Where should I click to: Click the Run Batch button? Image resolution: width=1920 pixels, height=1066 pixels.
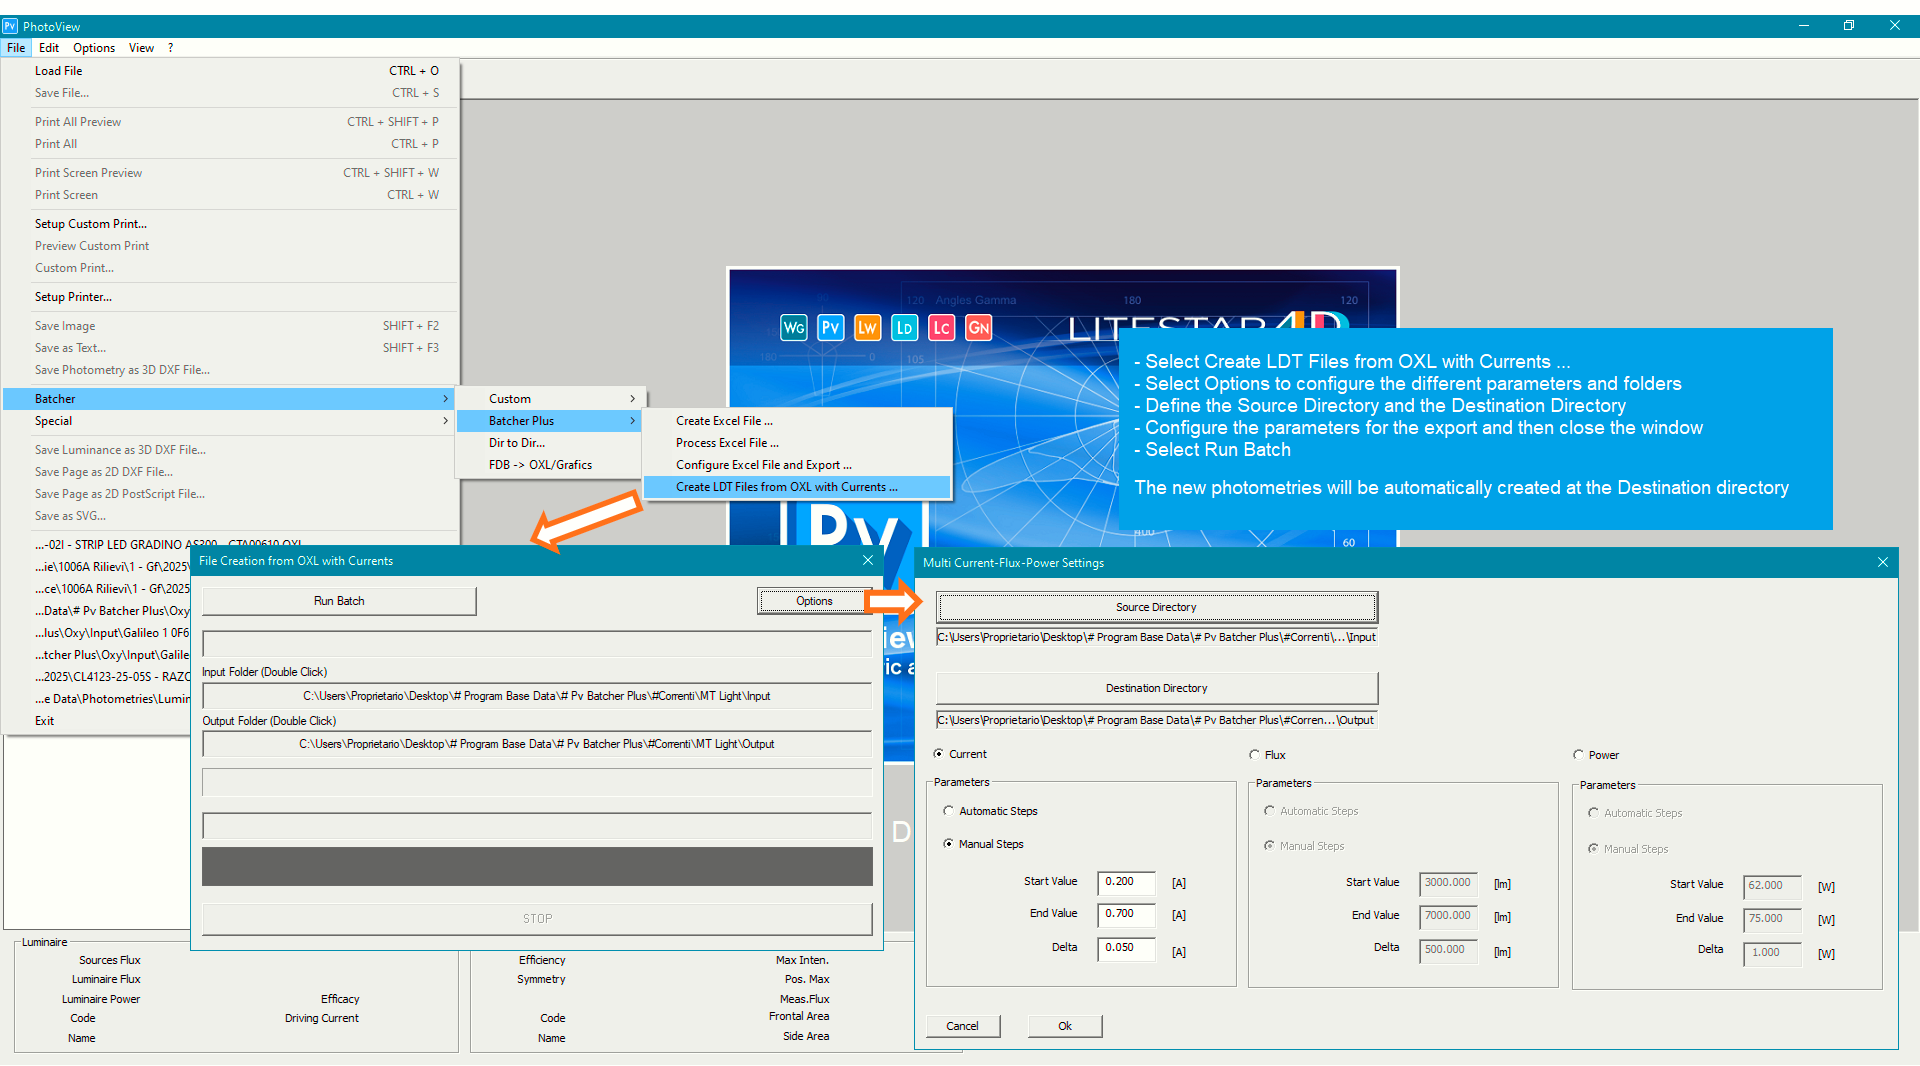coord(339,601)
